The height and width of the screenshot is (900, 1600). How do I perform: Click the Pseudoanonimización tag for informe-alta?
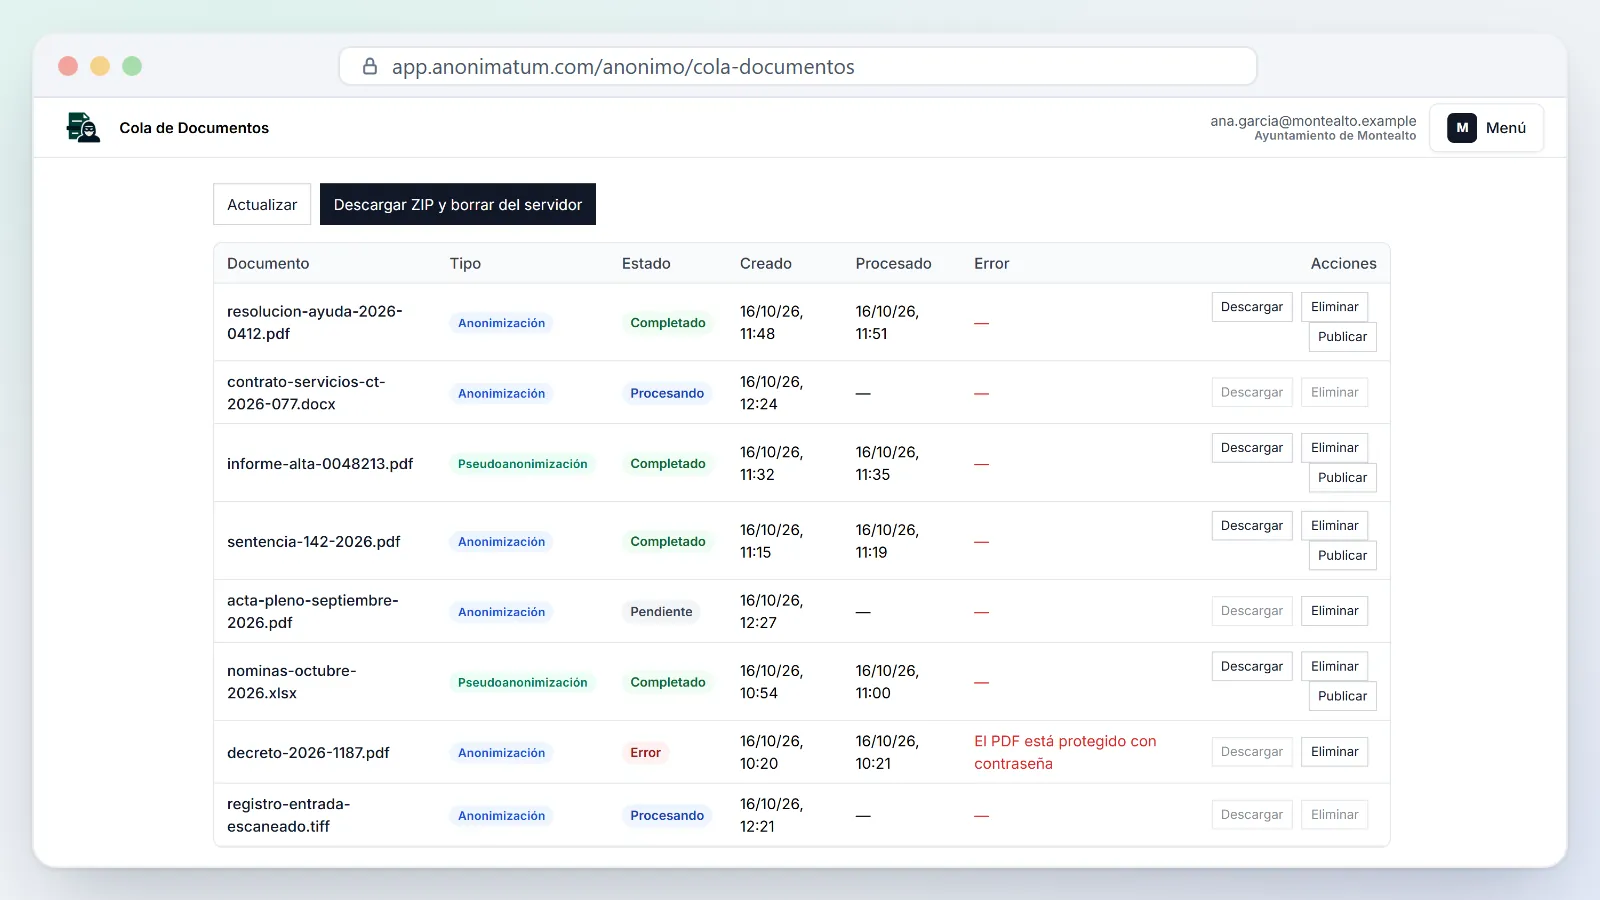(523, 464)
